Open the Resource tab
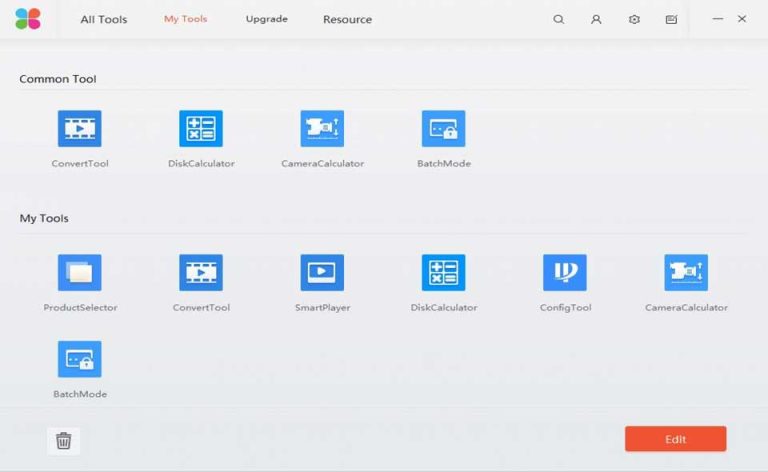768x472 pixels. coord(347,19)
